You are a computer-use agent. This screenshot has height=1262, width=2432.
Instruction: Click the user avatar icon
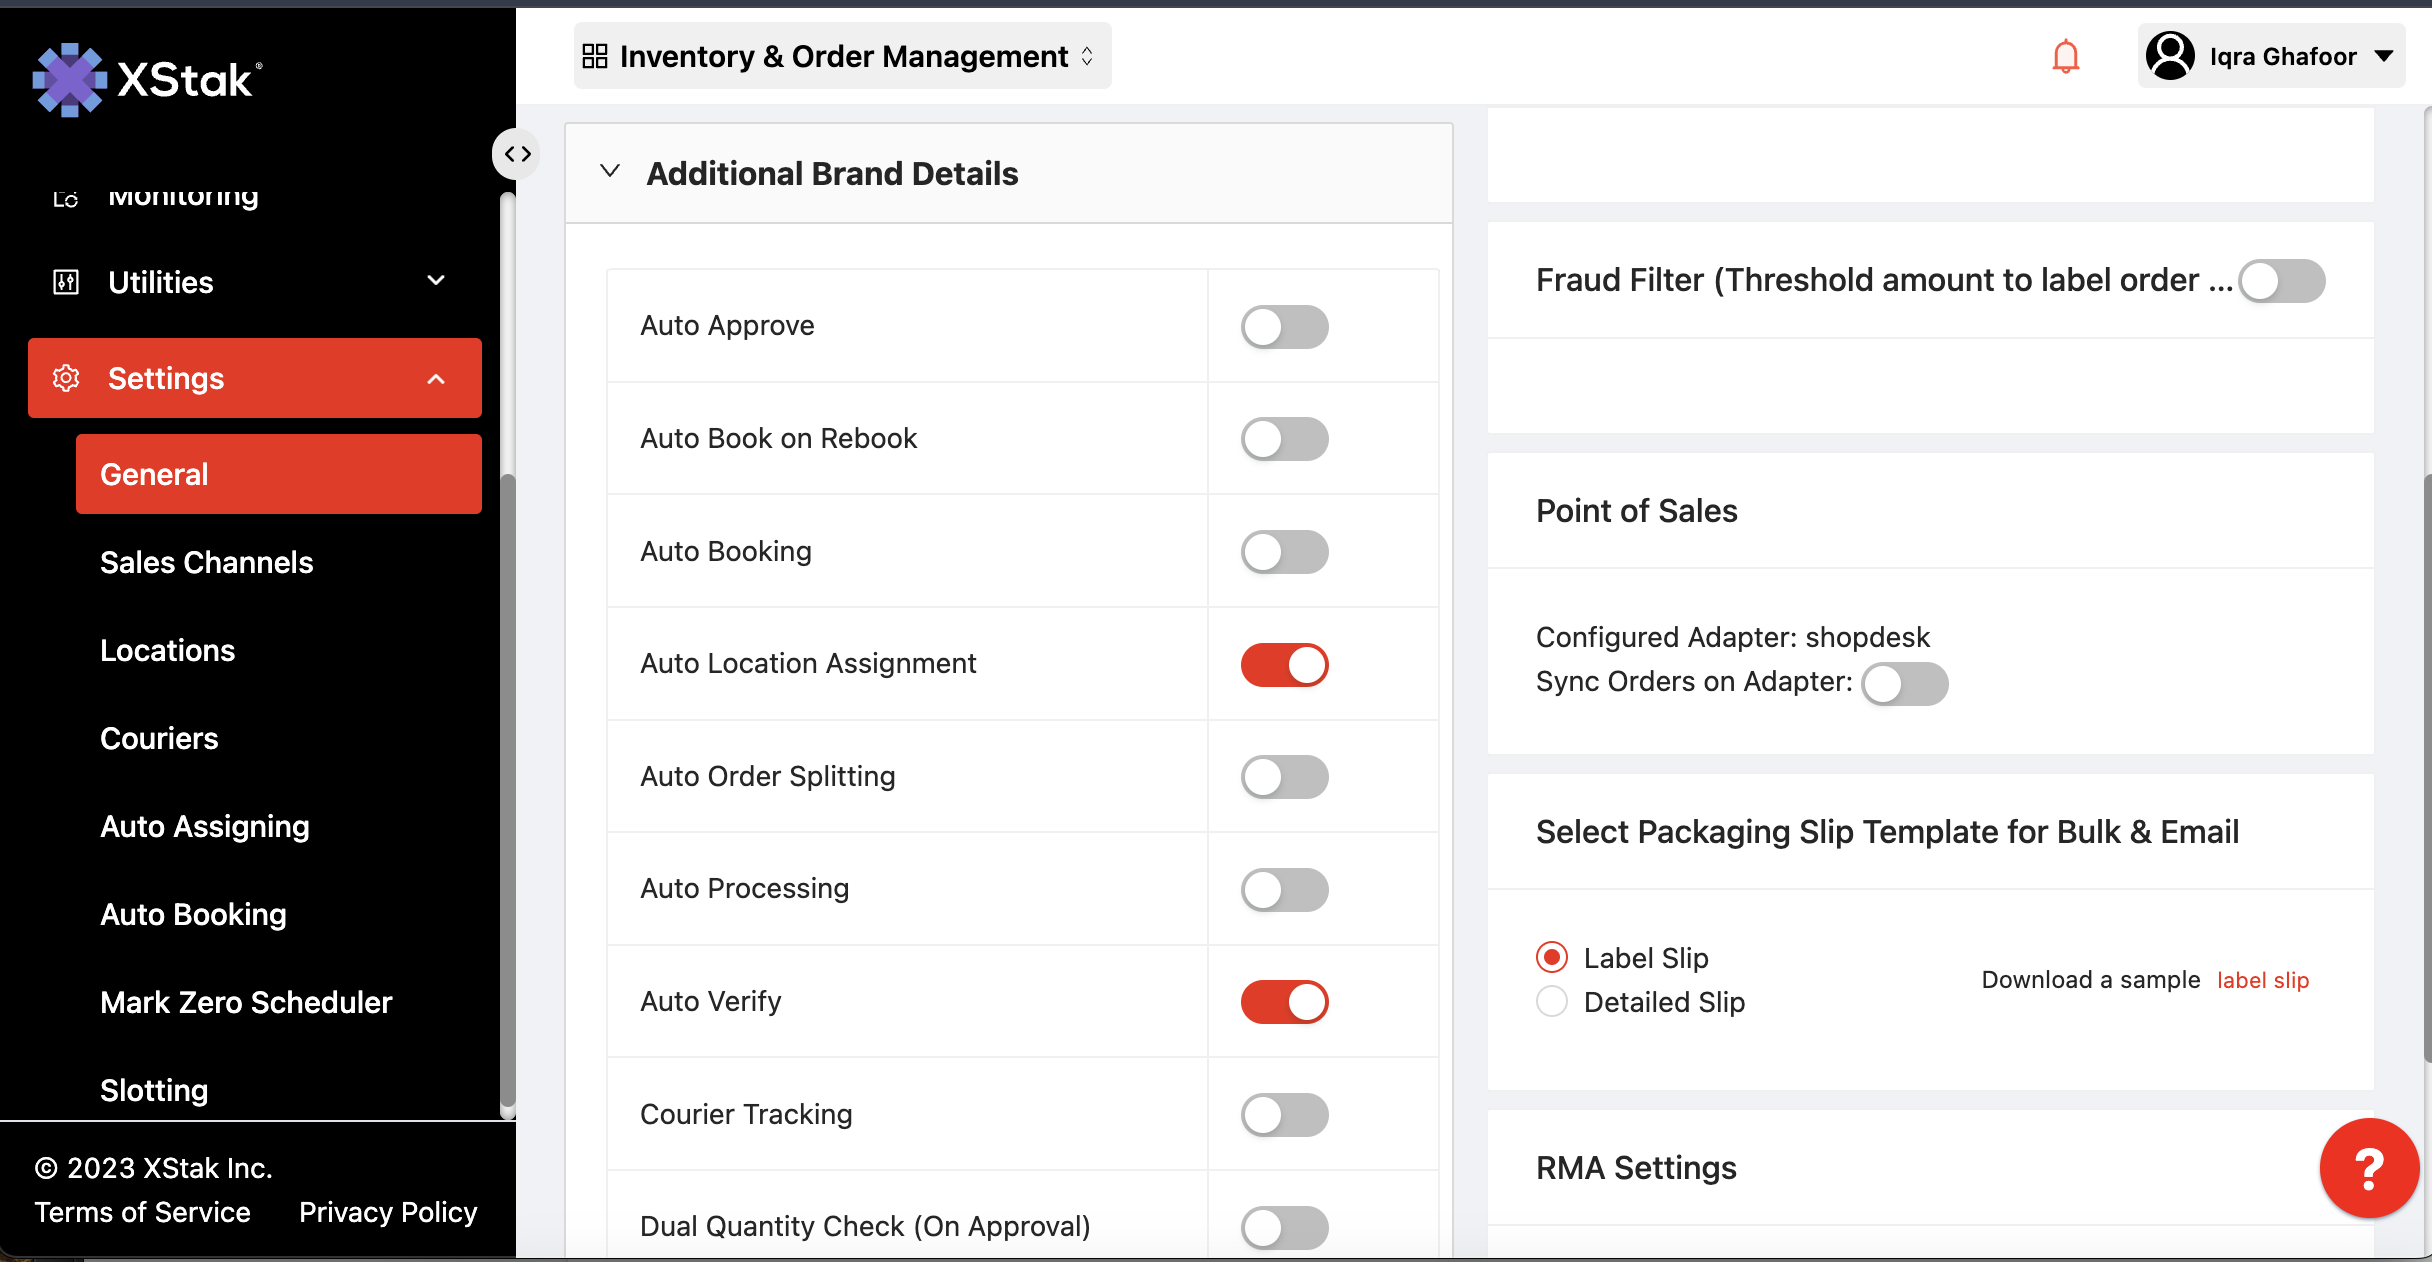click(x=2170, y=56)
